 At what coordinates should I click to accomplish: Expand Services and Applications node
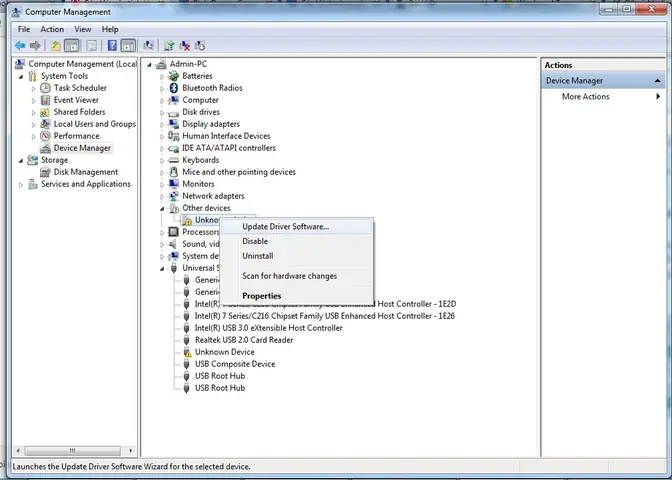pos(21,185)
